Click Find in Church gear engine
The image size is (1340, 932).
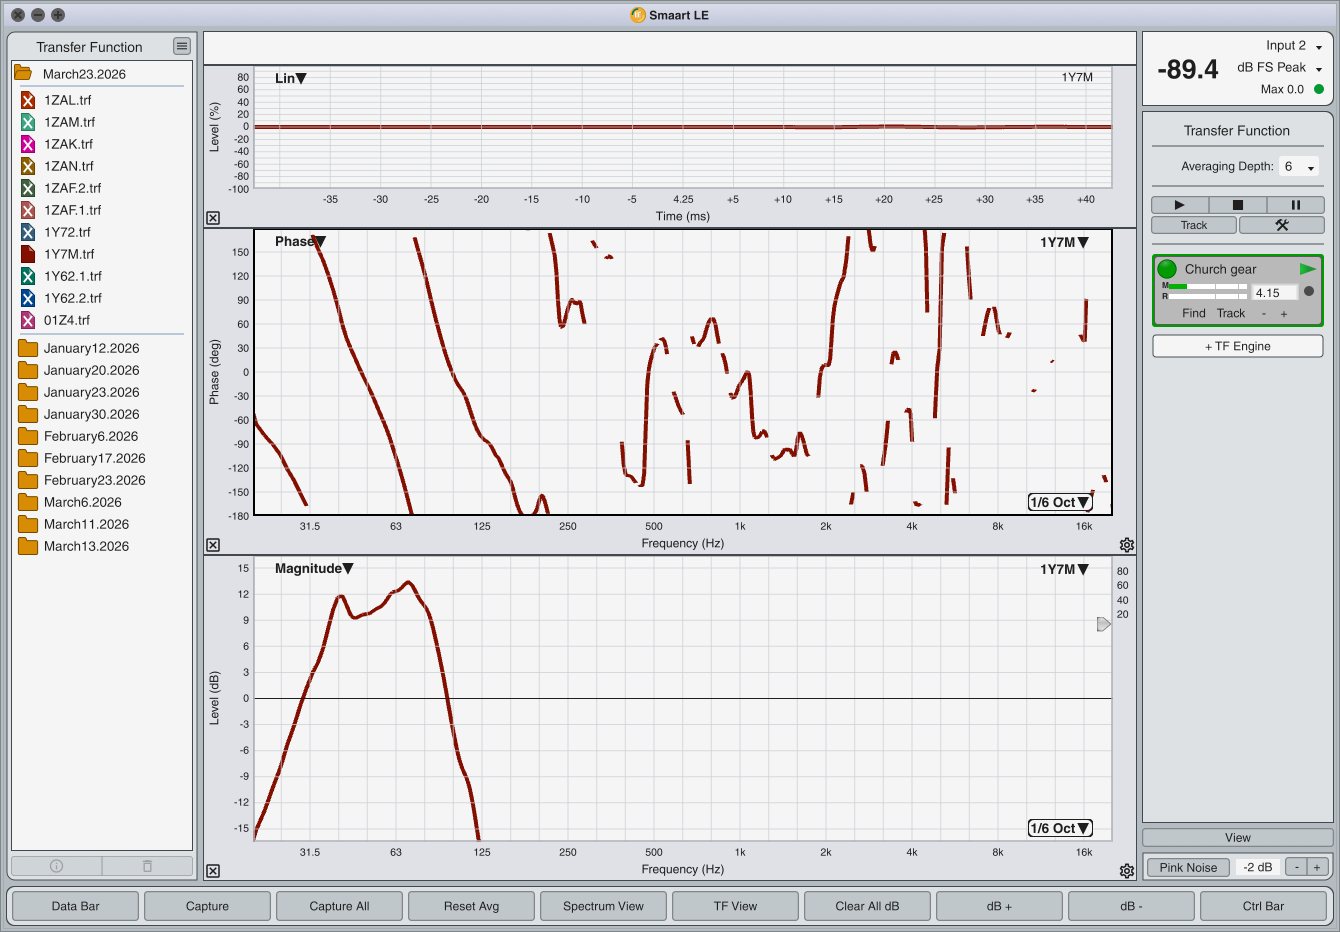click(x=1194, y=313)
